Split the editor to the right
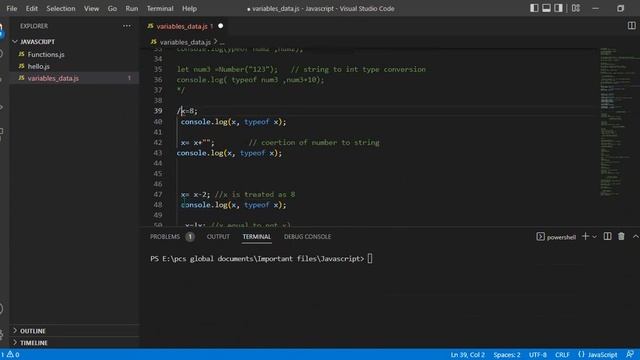 [631, 26]
